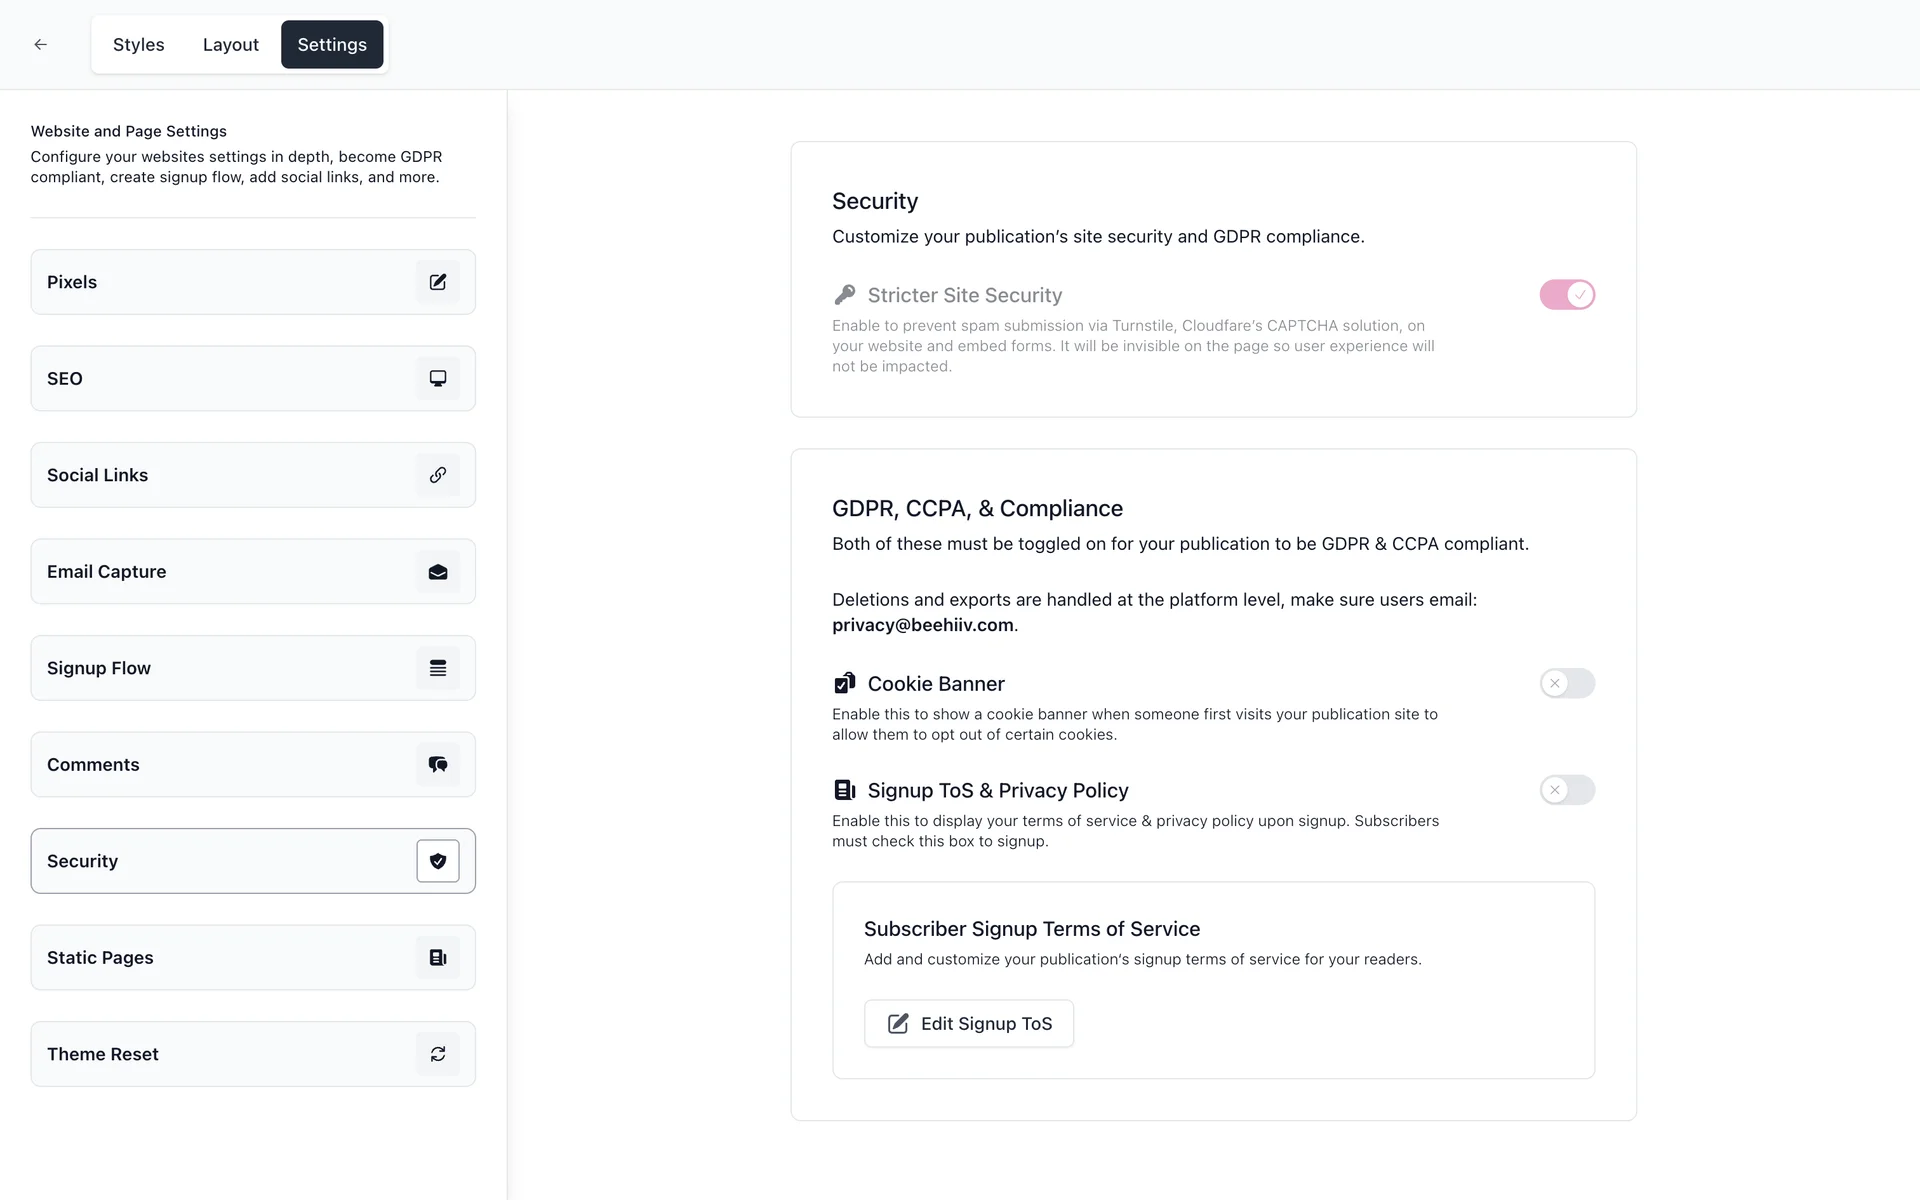Click the Comments chat bubble icon
This screenshot has width=1920, height=1200.
point(438,765)
